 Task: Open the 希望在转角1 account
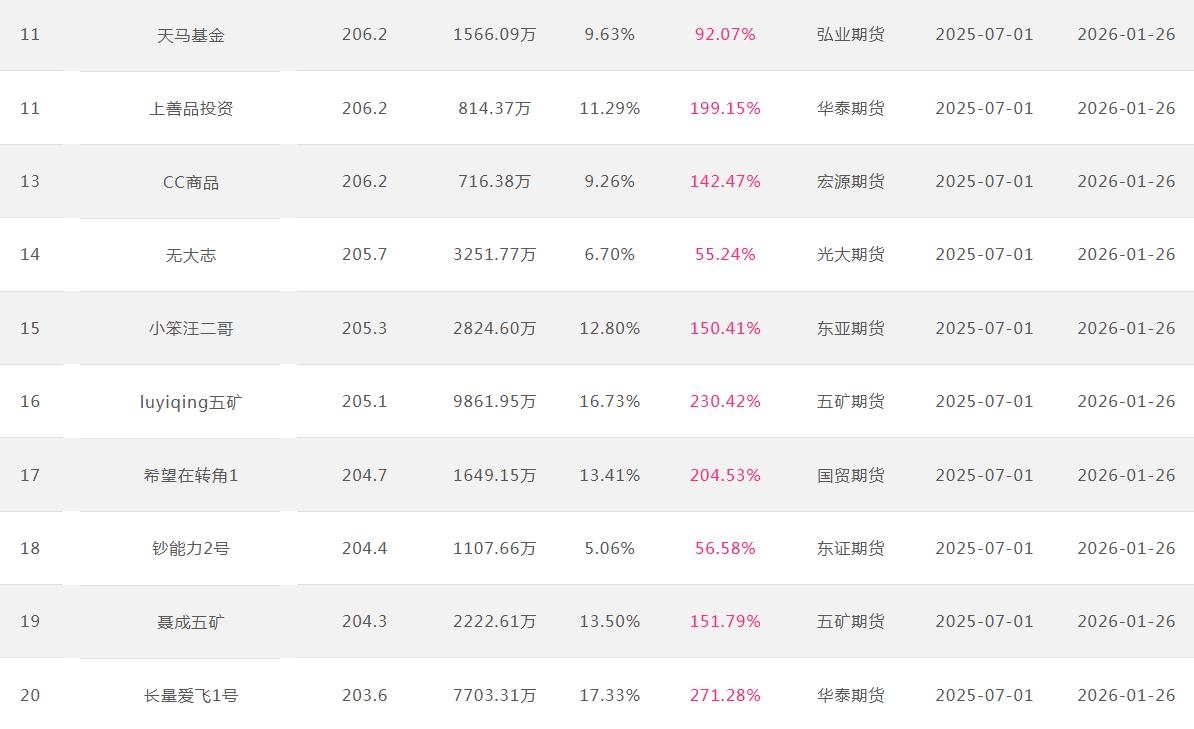click(190, 475)
